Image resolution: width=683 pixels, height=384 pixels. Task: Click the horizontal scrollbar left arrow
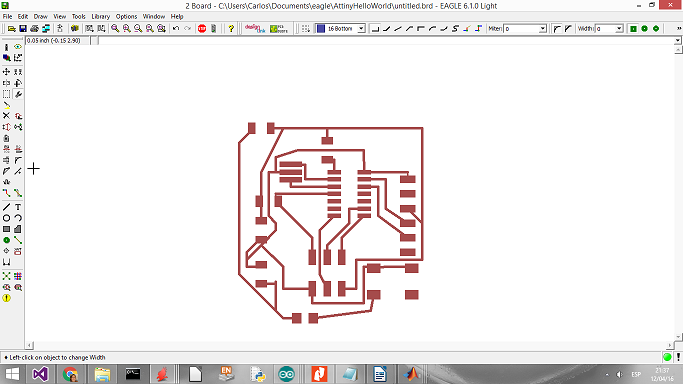(29, 345)
